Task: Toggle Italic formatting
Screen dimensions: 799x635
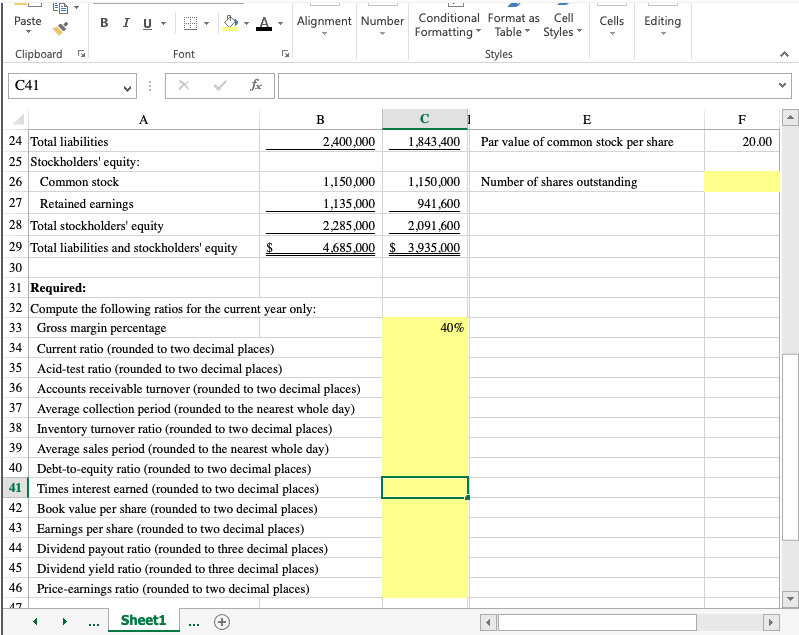Action: coord(126,23)
